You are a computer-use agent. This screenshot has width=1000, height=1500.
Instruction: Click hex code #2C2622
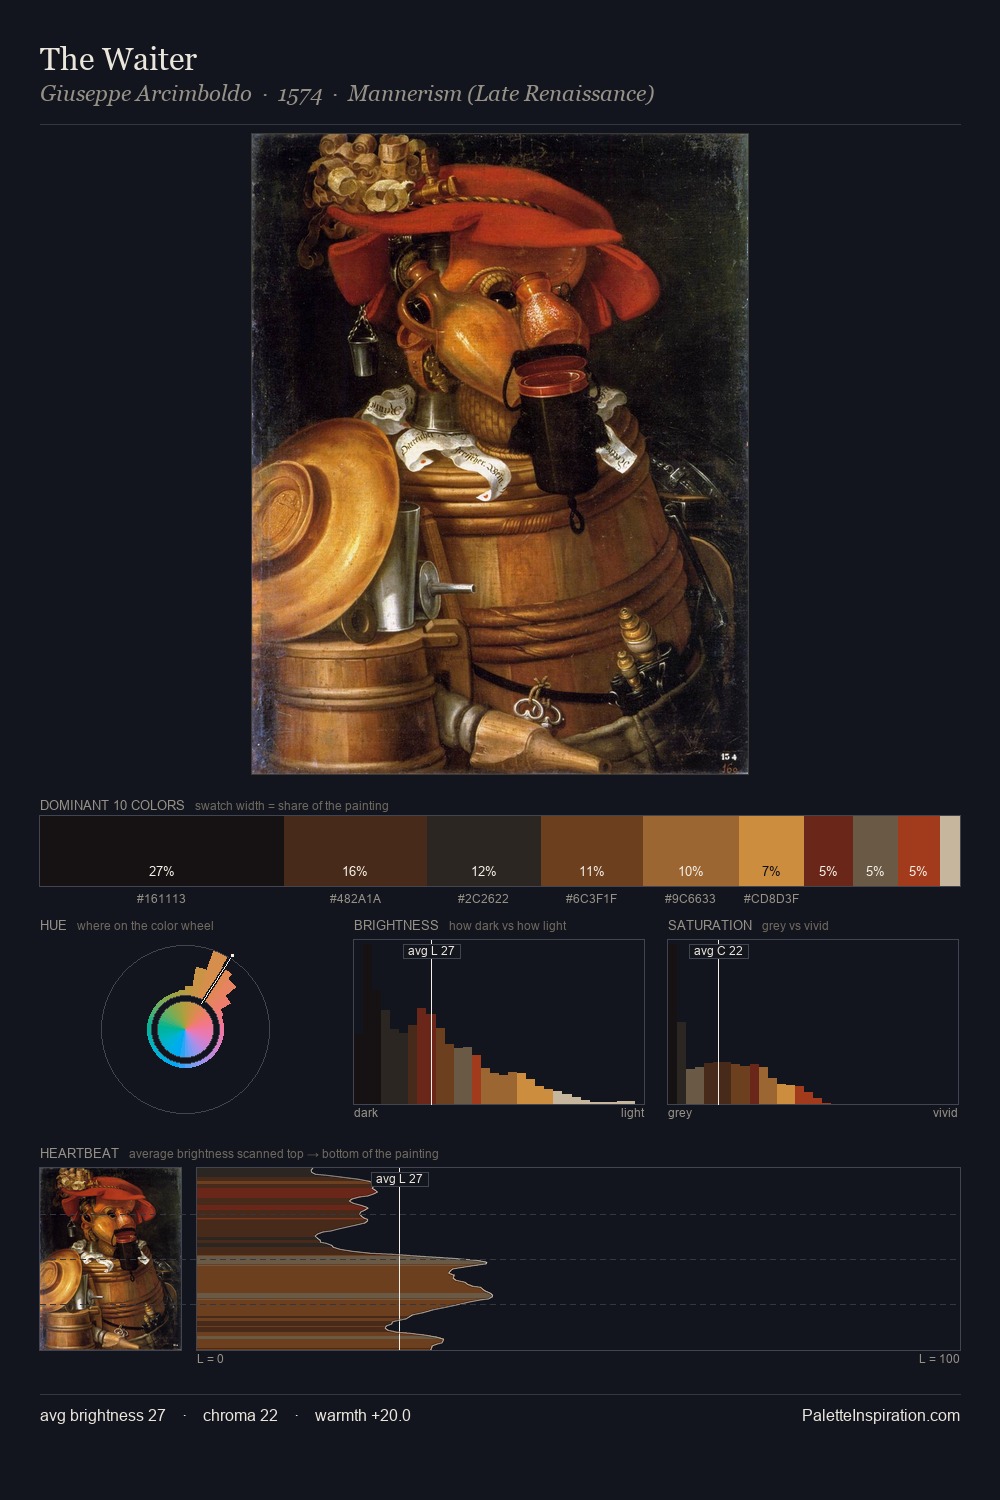pyautogui.click(x=483, y=899)
